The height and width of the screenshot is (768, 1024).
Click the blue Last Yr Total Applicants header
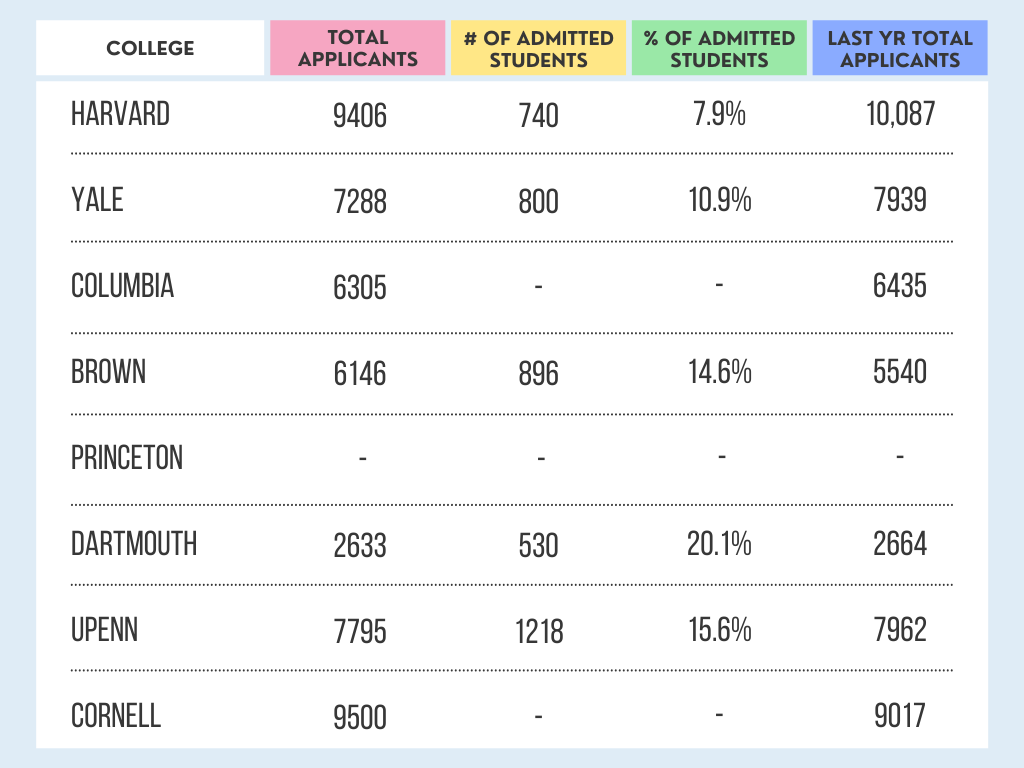pos(900,48)
